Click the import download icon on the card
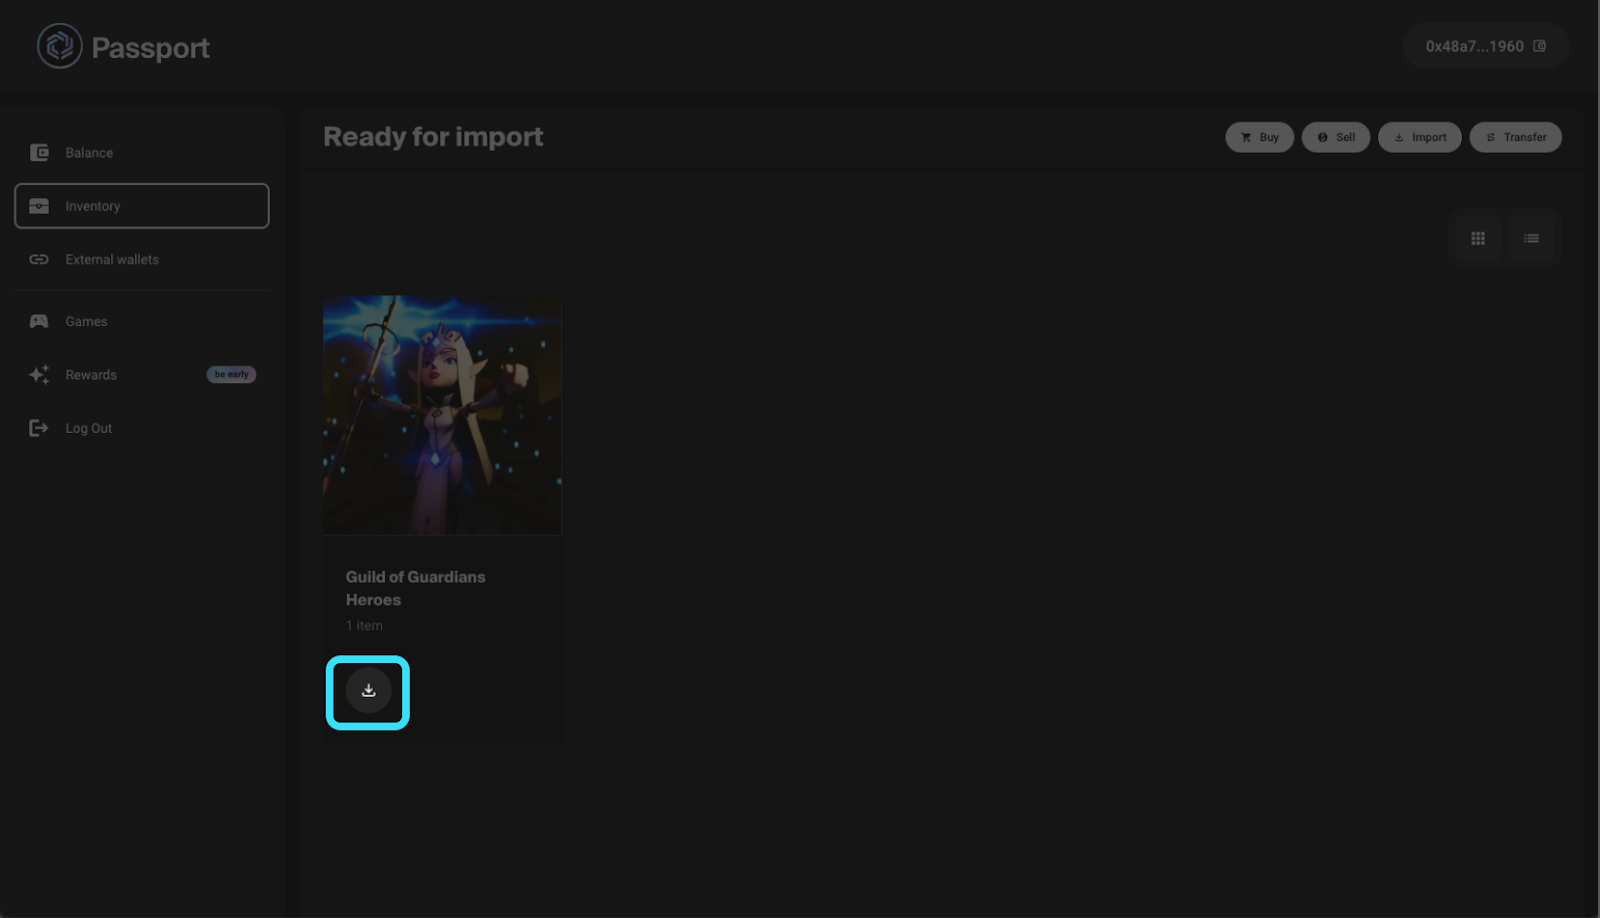This screenshot has width=1600, height=918. point(368,691)
